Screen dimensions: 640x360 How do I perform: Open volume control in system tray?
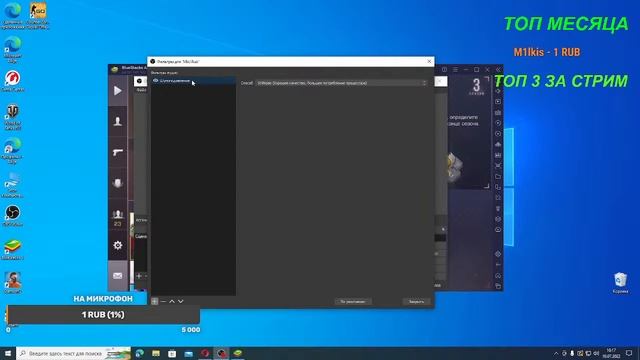click(596, 353)
